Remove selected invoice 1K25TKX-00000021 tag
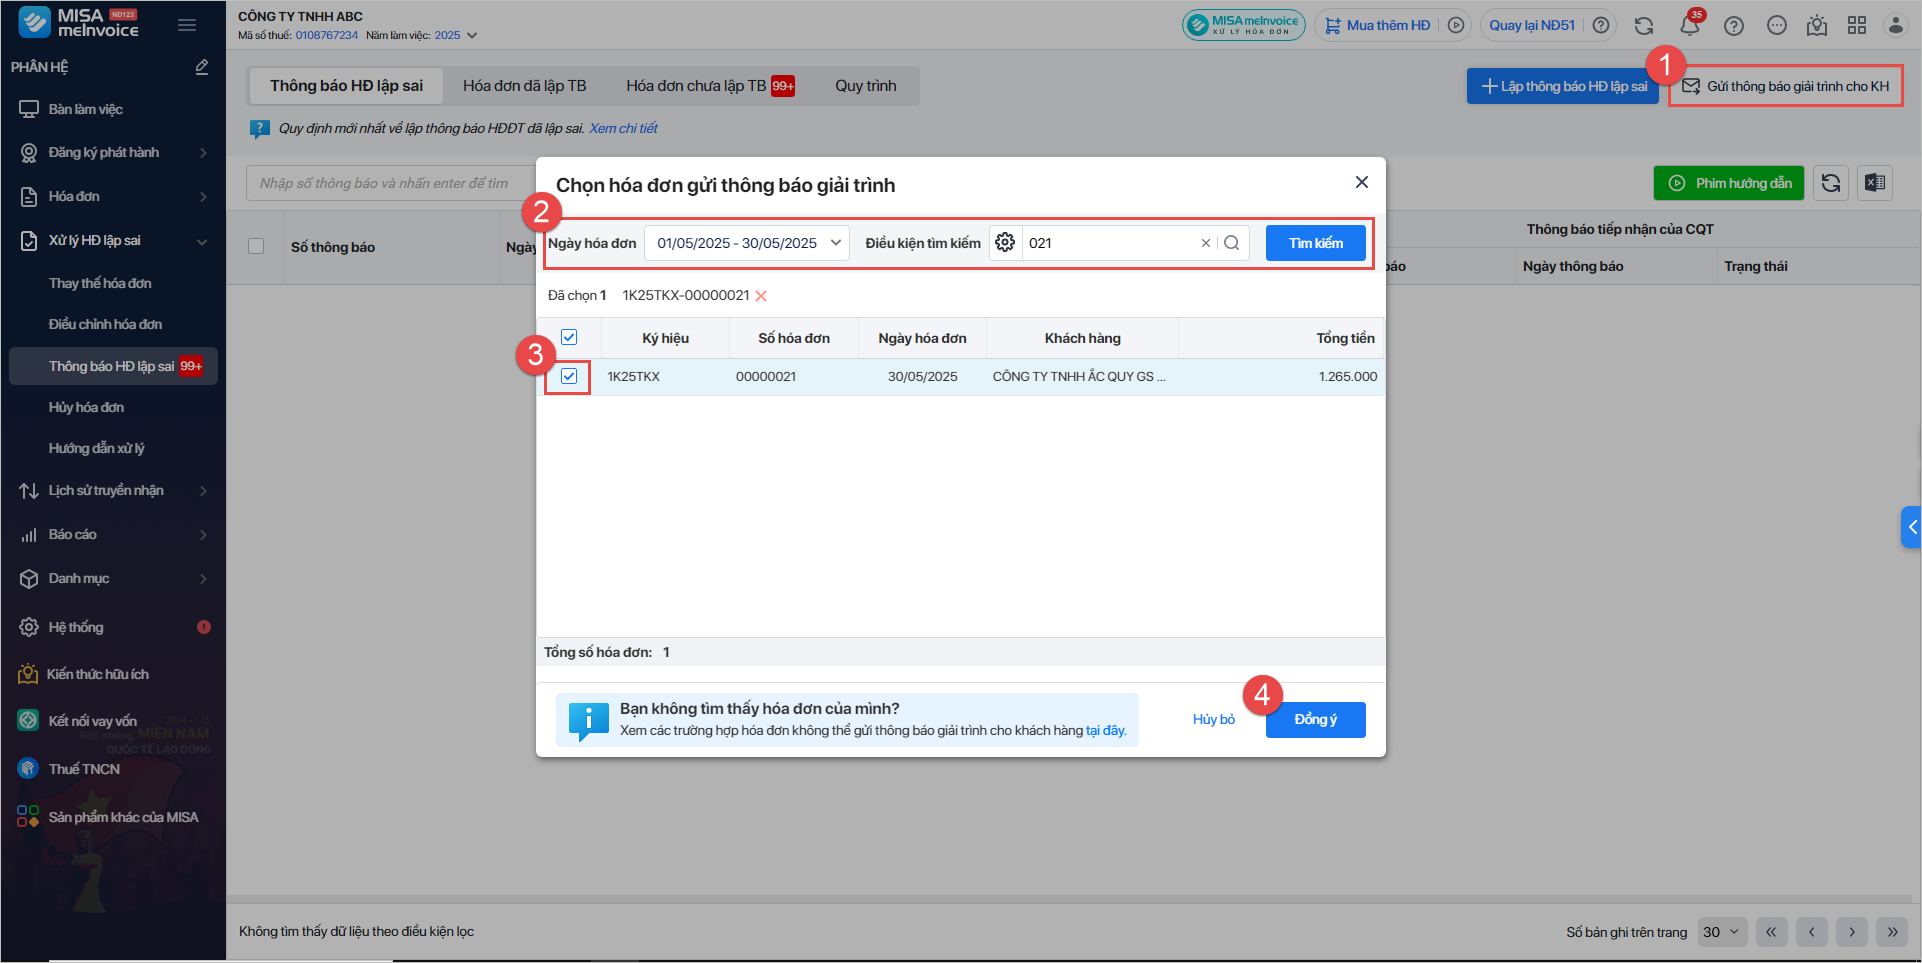Image resolution: width=1922 pixels, height=963 pixels. pyautogui.click(x=761, y=296)
